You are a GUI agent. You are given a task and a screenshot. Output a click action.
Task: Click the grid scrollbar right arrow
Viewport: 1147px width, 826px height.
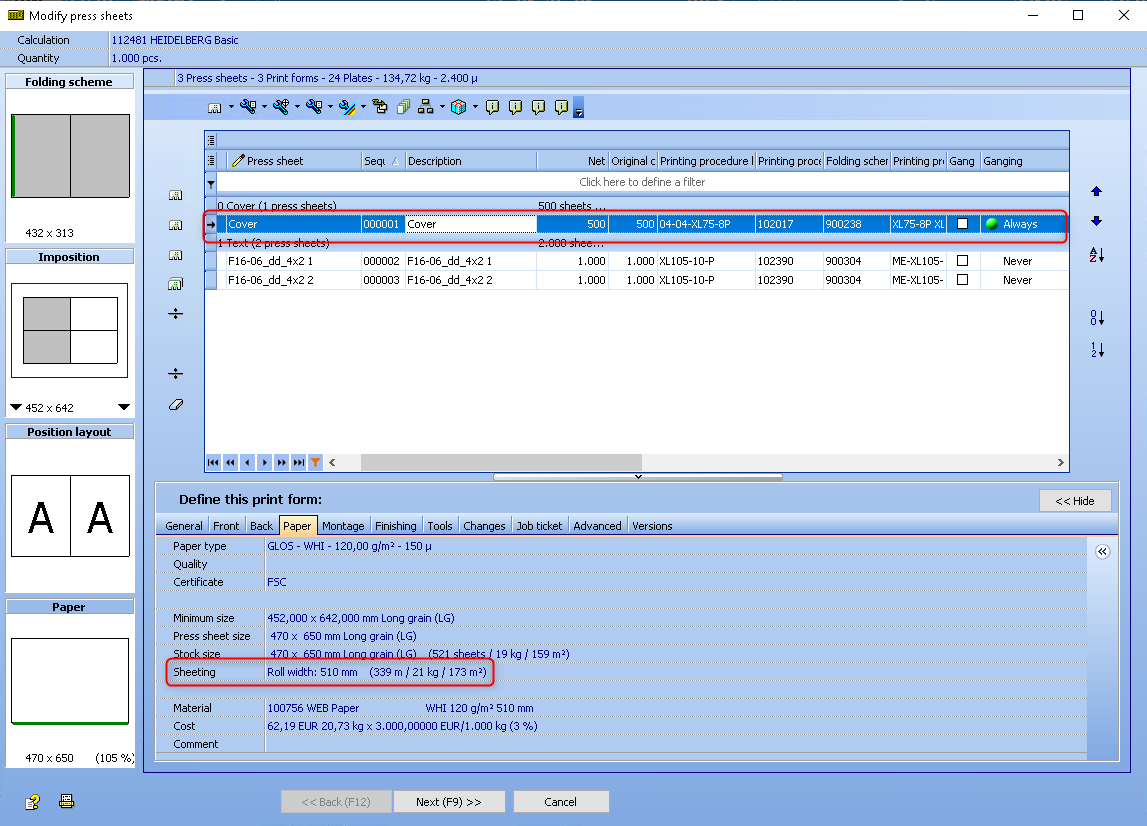point(1061,462)
